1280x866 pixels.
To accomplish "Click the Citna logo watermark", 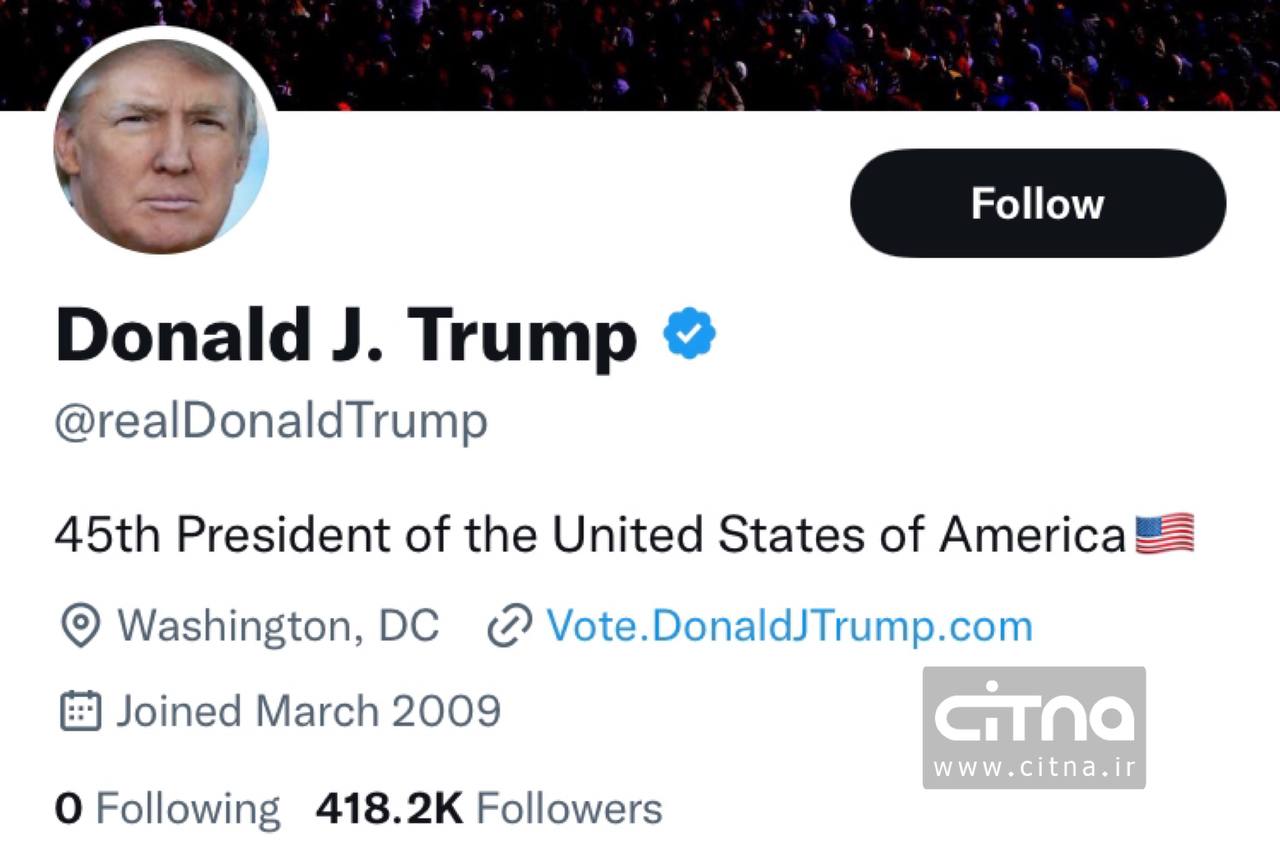I will 1034,713.
